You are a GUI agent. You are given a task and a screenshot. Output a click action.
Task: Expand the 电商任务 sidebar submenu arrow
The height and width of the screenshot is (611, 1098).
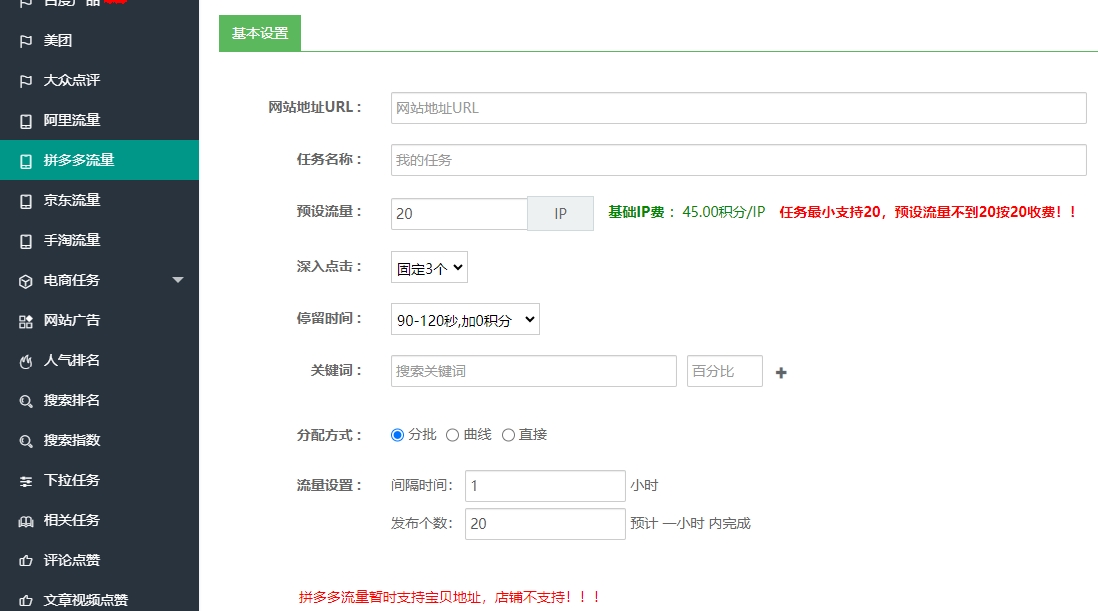pos(178,280)
